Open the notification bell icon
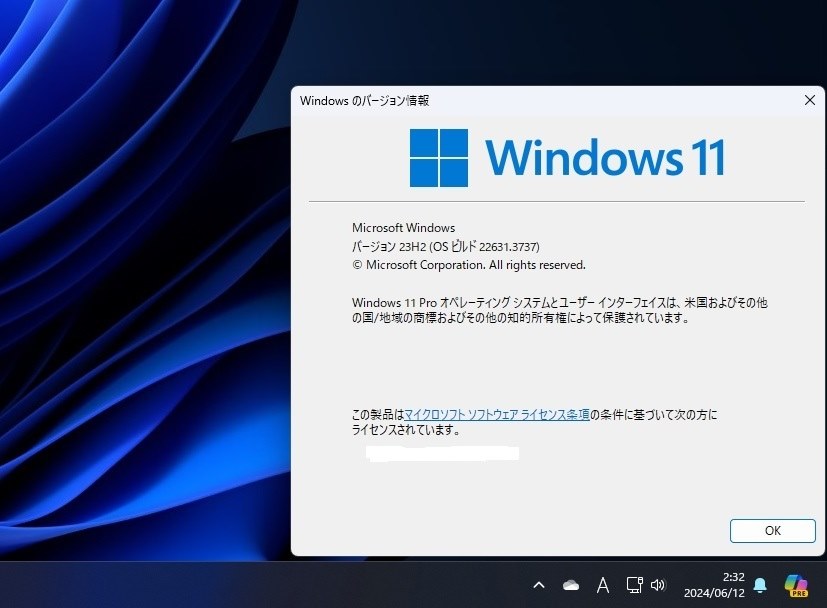This screenshot has width=827, height=608. [x=760, y=585]
